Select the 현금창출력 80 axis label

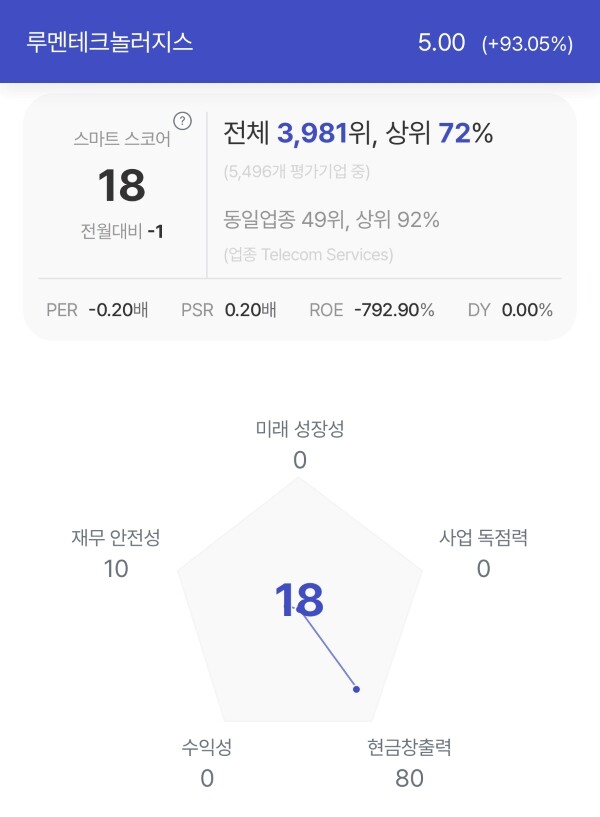[x=409, y=762]
